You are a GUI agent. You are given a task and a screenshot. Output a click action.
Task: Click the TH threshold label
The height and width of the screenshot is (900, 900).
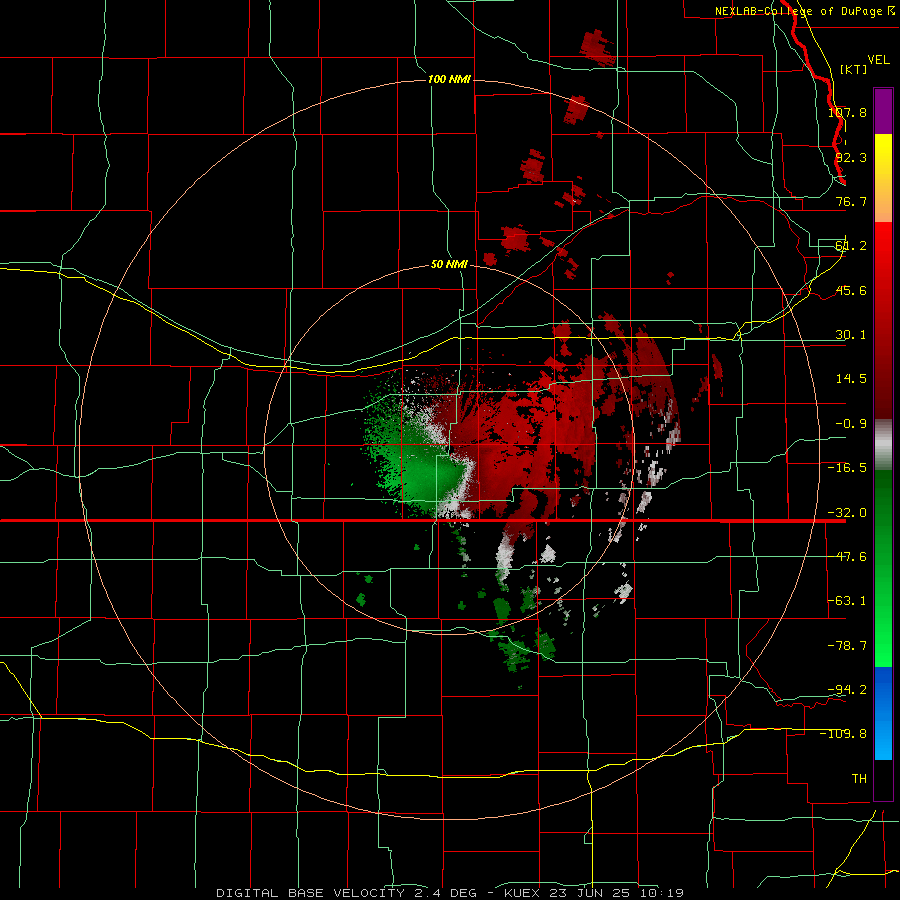point(859,778)
